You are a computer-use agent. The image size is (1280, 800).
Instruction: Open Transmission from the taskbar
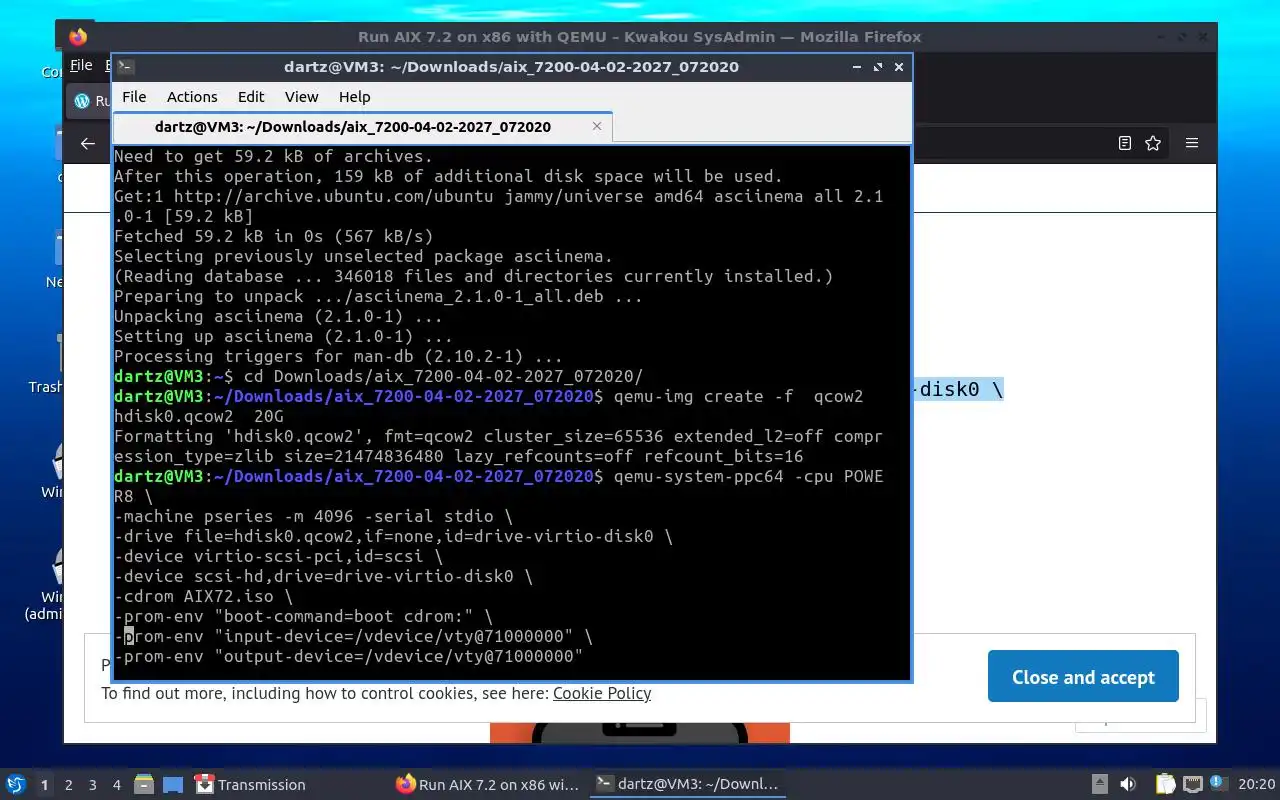pyautogui.click(x=250, y=785)
